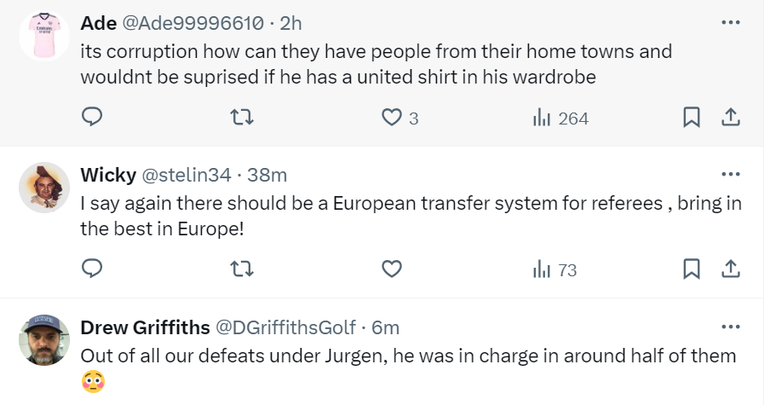Retweet Ade's corruption tweet
Image resolution: width=770 pixels, height=405 pixels.
coord(241,118)
